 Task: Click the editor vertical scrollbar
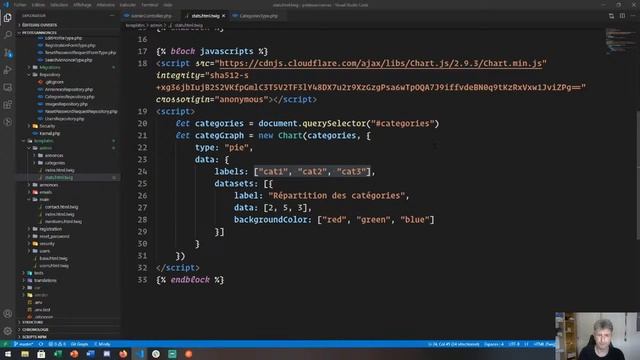tap(638, 176)
